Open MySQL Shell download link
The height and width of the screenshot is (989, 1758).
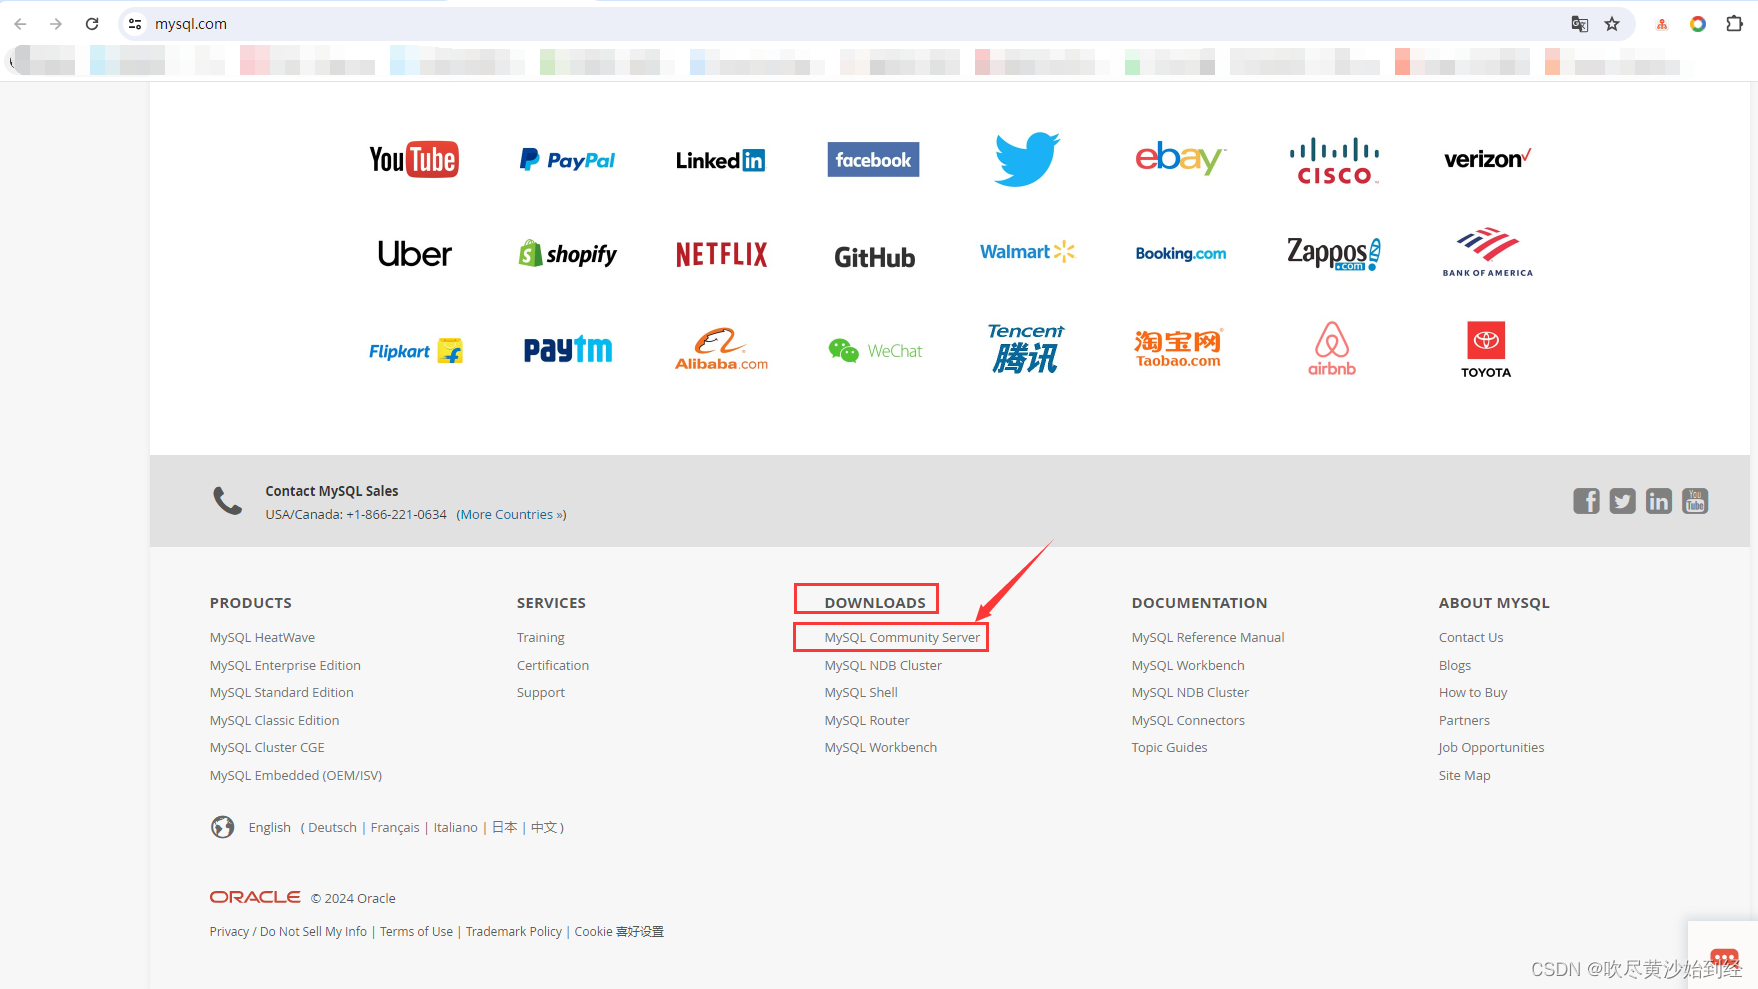(x=861, y=692)
